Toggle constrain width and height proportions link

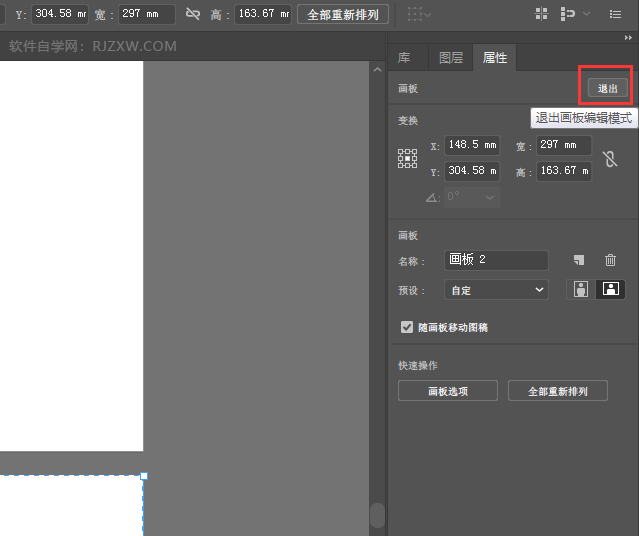click(610, 158)
